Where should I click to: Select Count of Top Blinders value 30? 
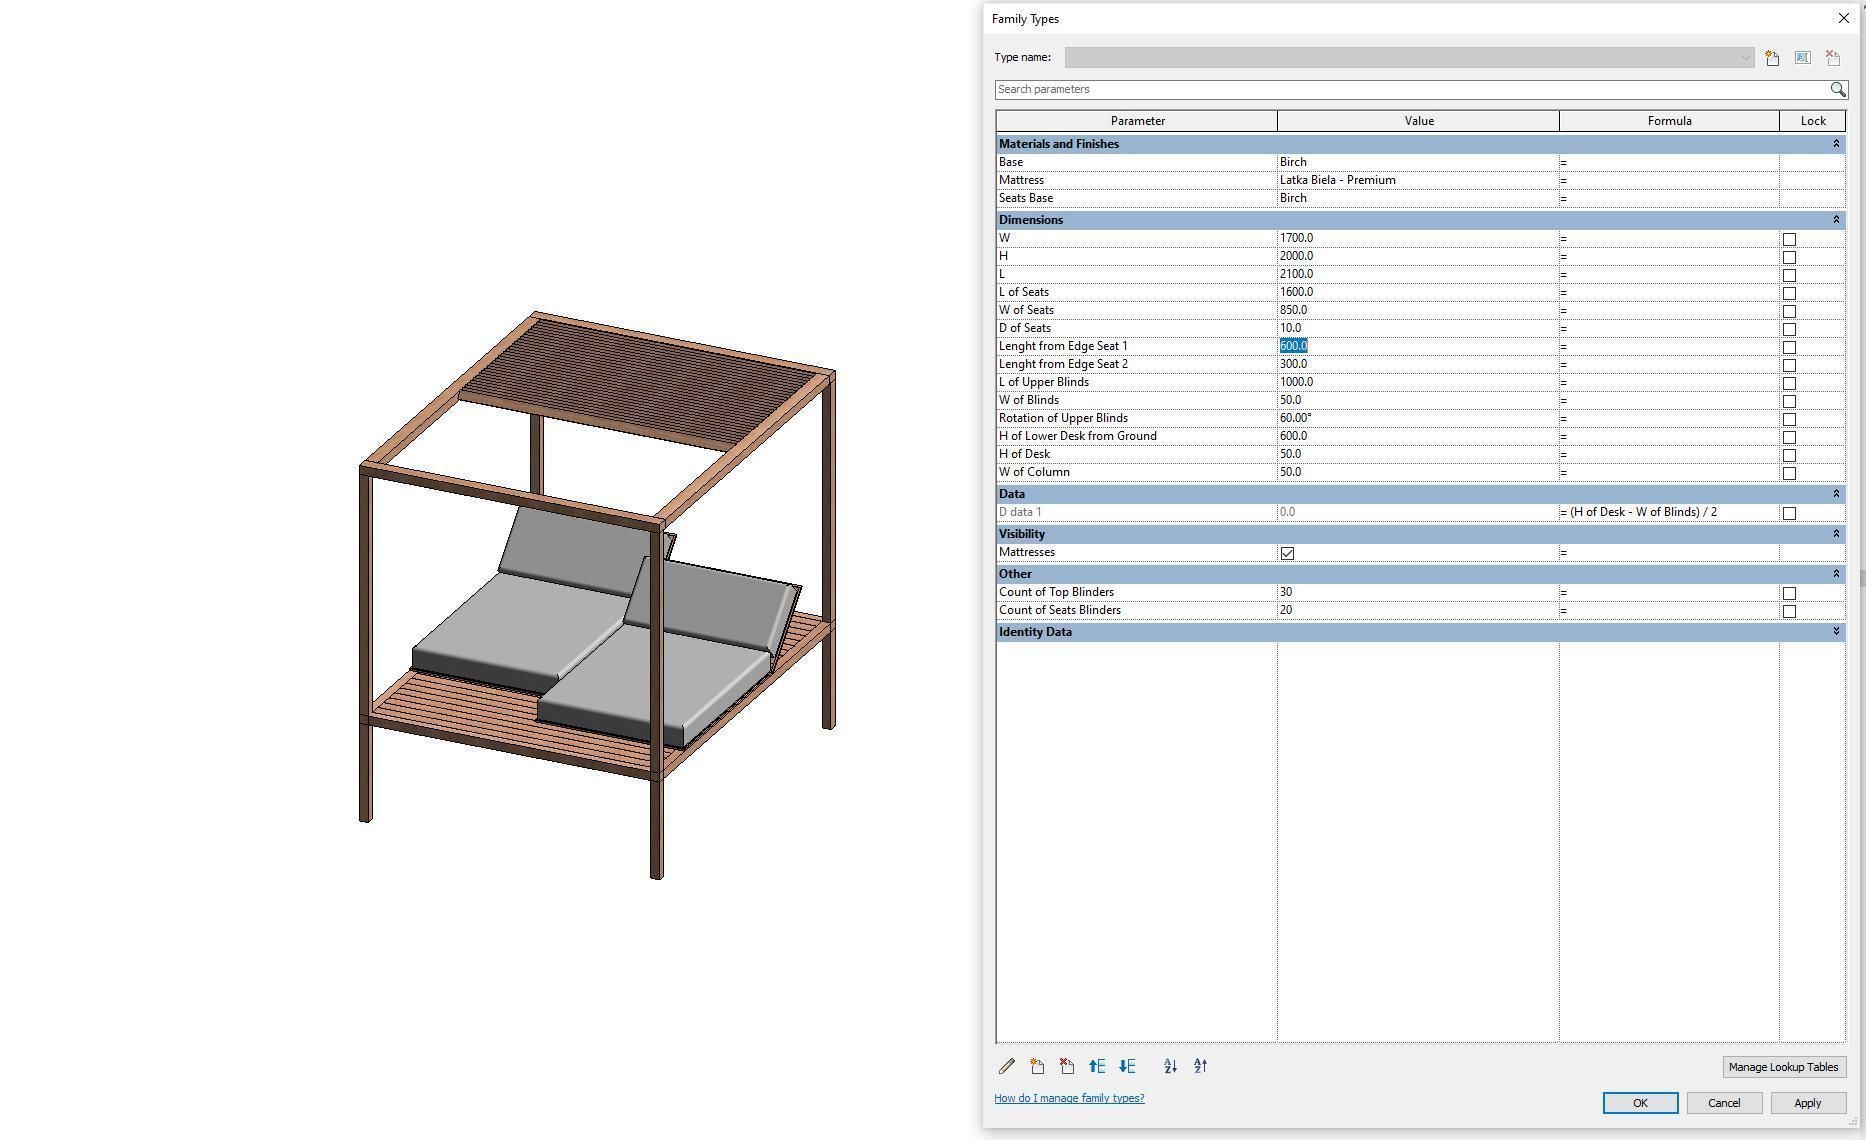(x=1418, y=592)
